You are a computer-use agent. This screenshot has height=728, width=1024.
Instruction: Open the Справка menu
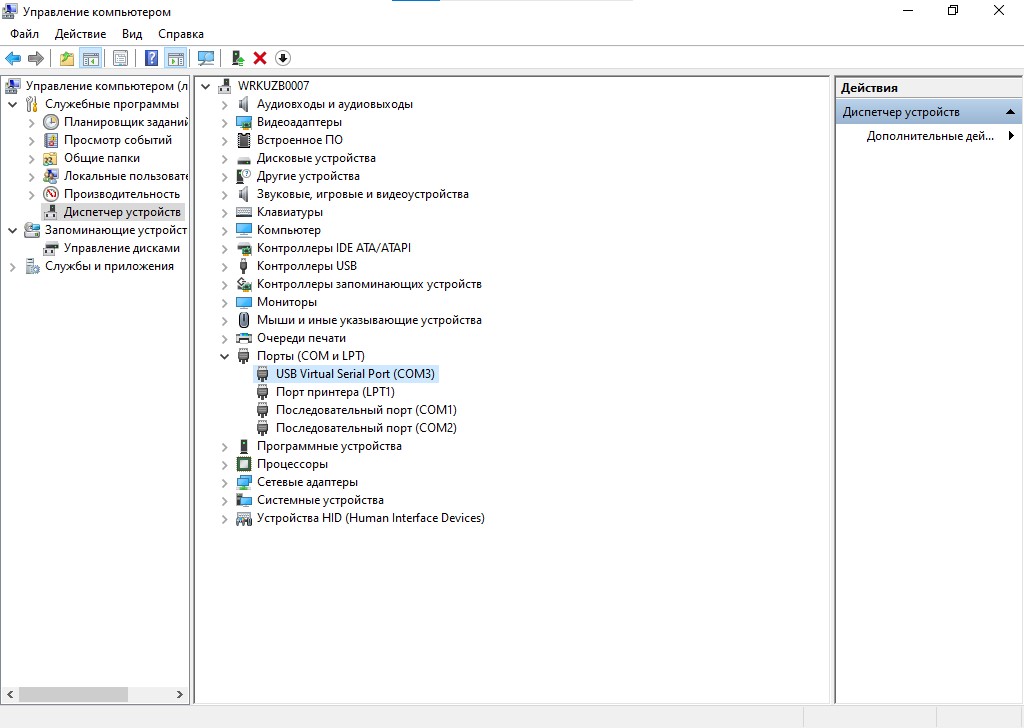180,34
